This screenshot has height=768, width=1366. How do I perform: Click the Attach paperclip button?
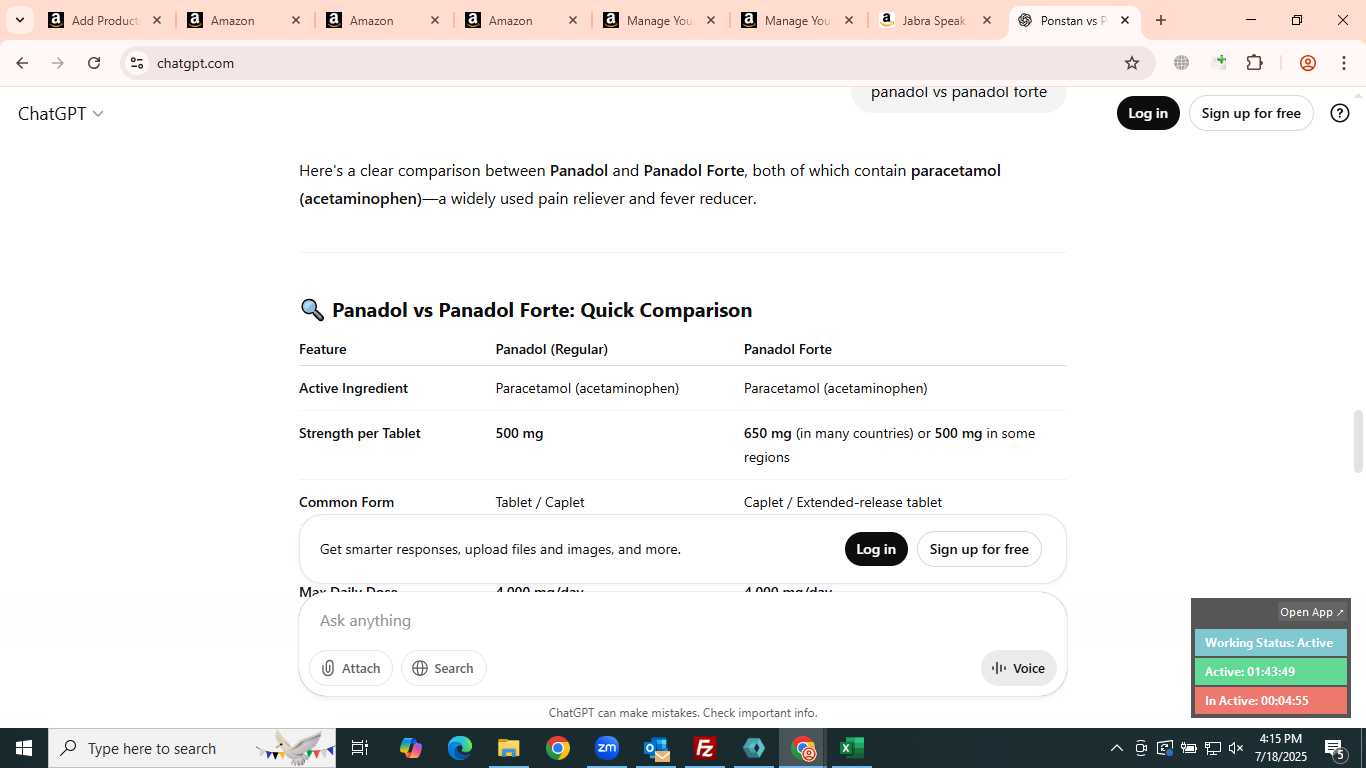pos(351,668)
